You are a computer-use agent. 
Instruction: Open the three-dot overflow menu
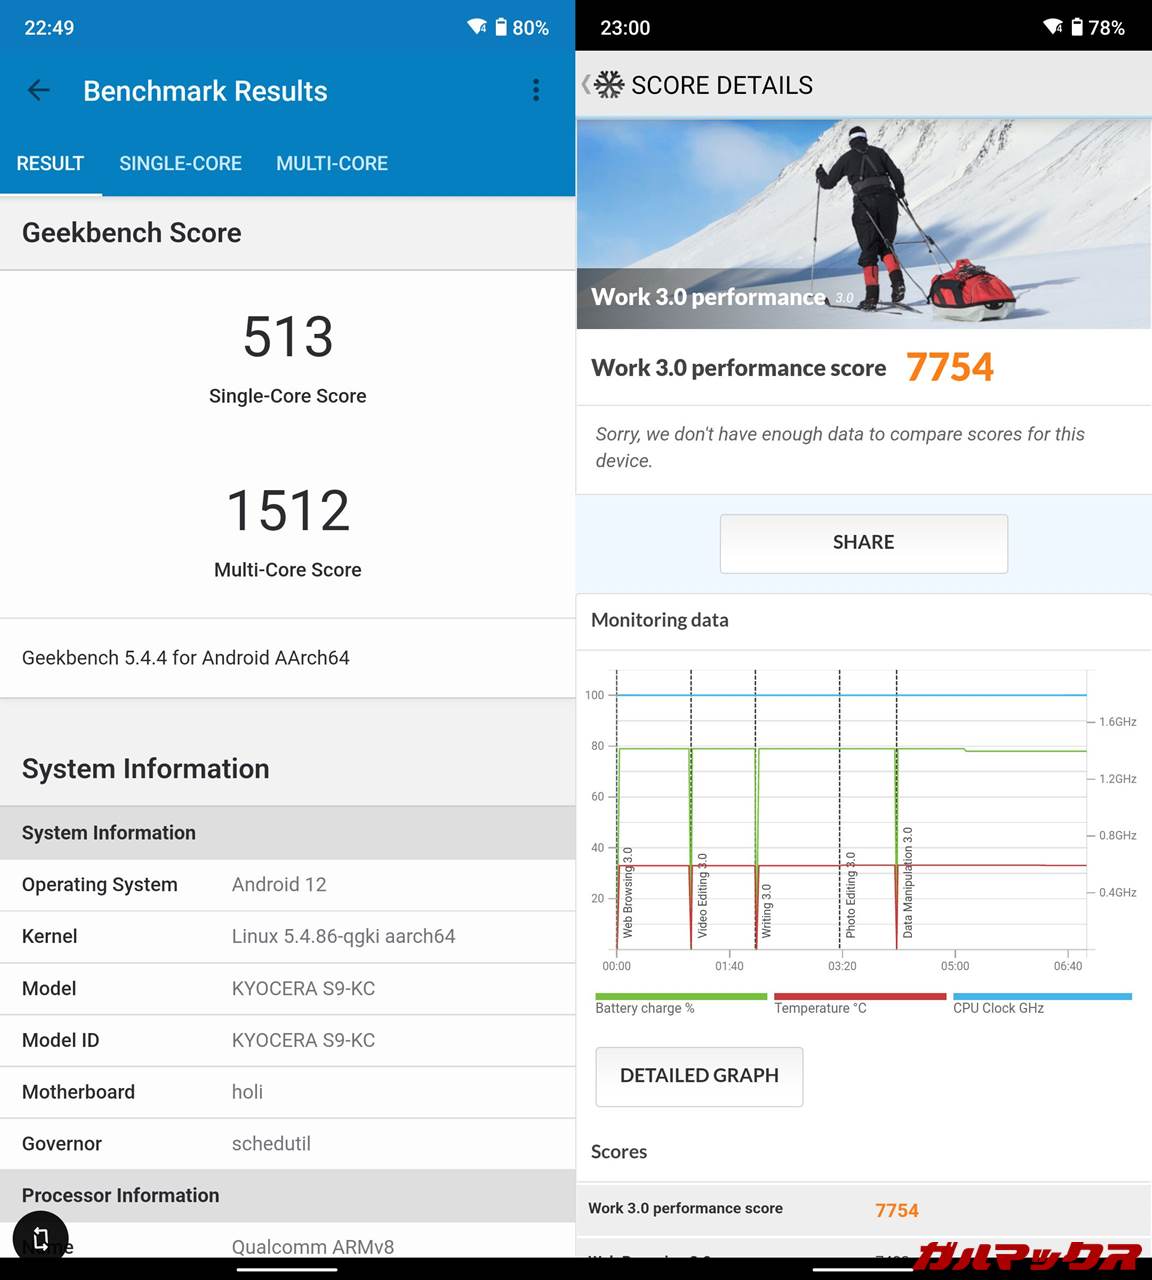[536, 91]
